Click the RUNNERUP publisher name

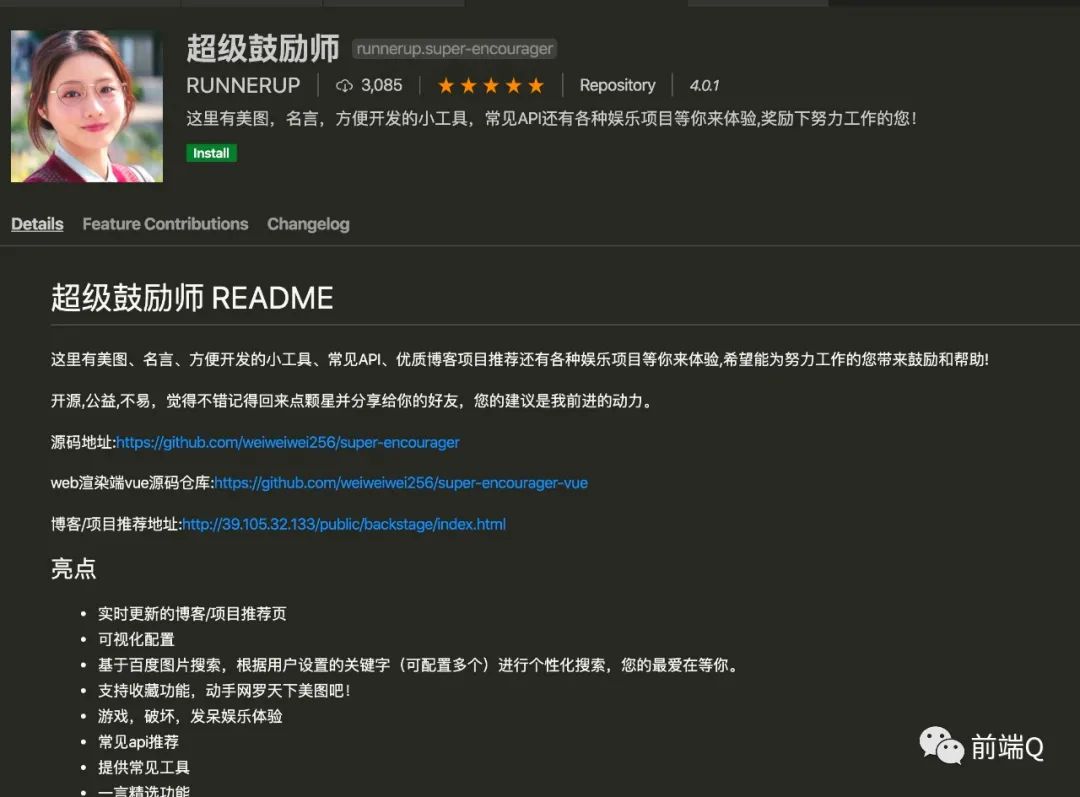pyautogui.click(x=243, y=85)
